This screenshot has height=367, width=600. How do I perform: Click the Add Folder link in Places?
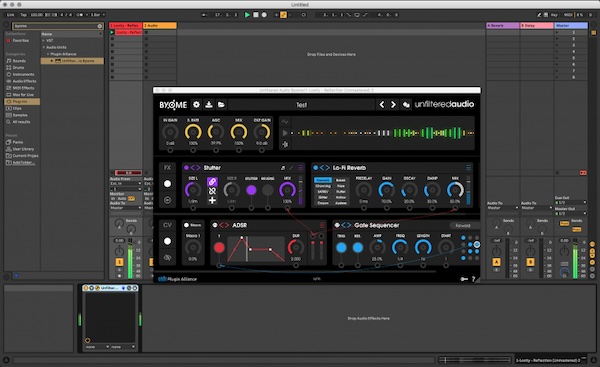23,163
